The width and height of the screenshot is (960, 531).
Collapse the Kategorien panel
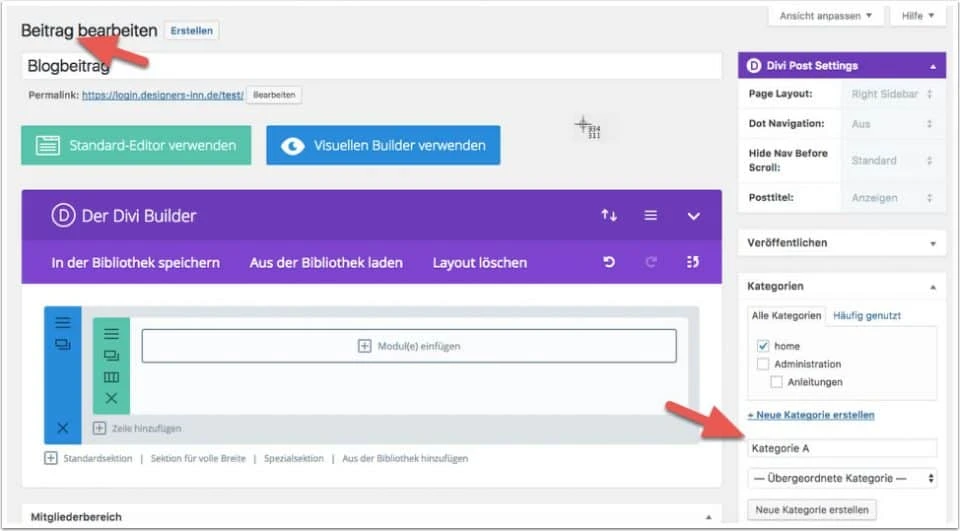(x=933, y=287)
